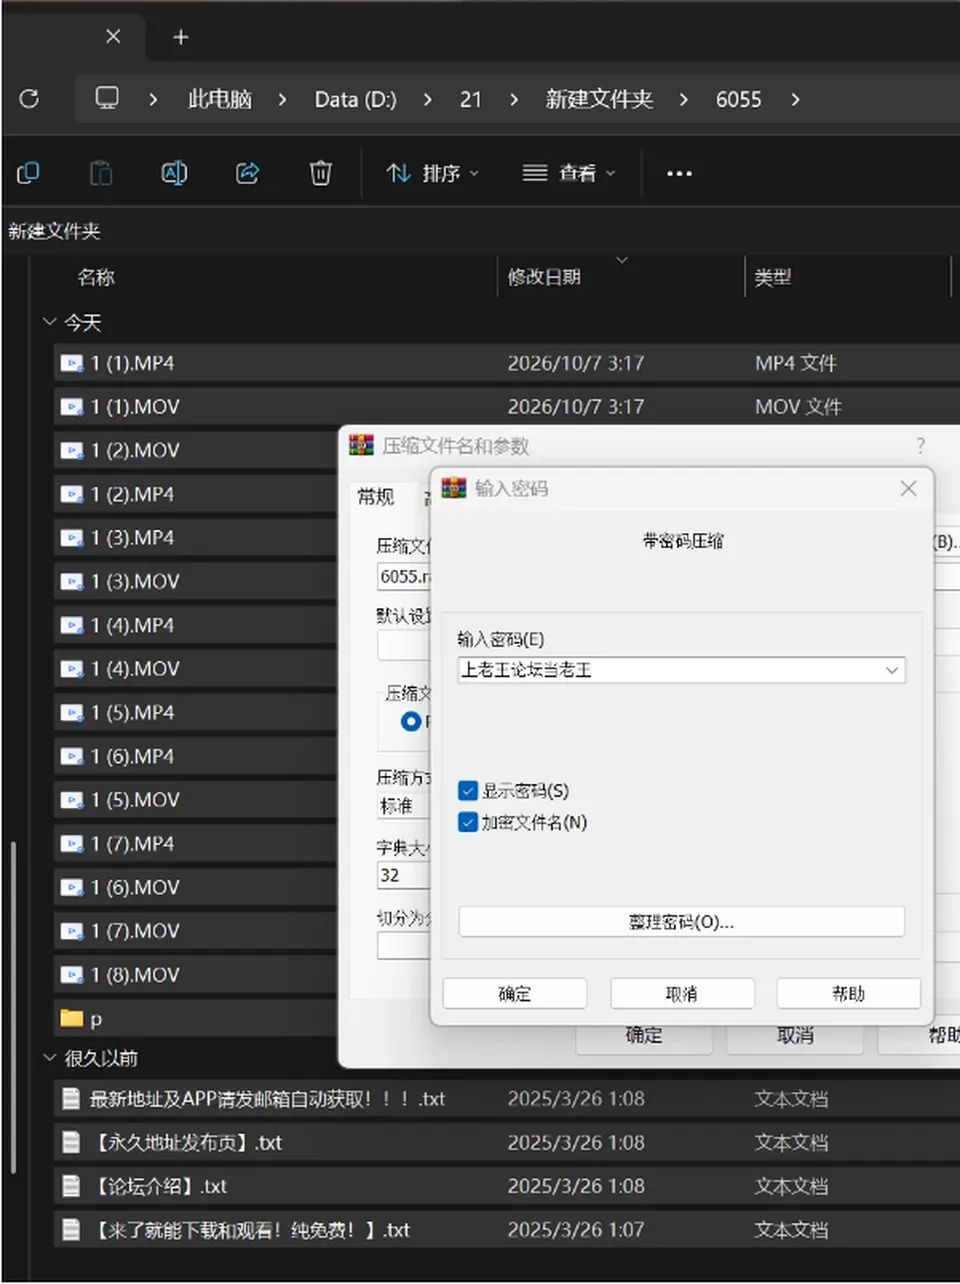
Task: Click the Data (D:) breadcrumb
Action: (x=355, y=99)
